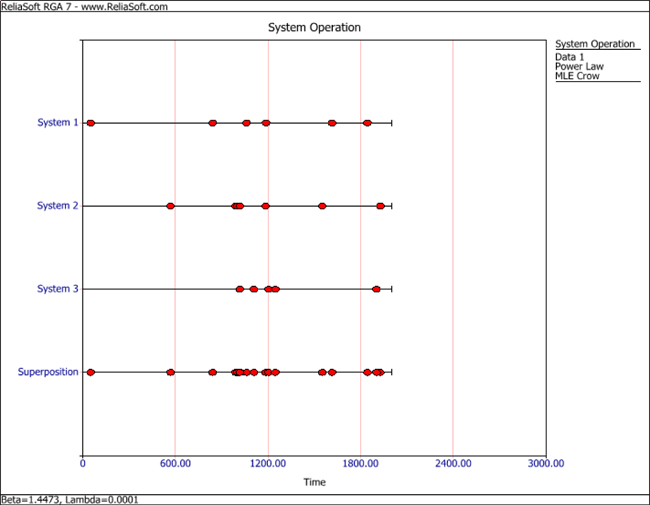Image resolution: width=650 pixels, height=505 pixels.
Task: Click the Superposition axis label
Action: (48, 372)
